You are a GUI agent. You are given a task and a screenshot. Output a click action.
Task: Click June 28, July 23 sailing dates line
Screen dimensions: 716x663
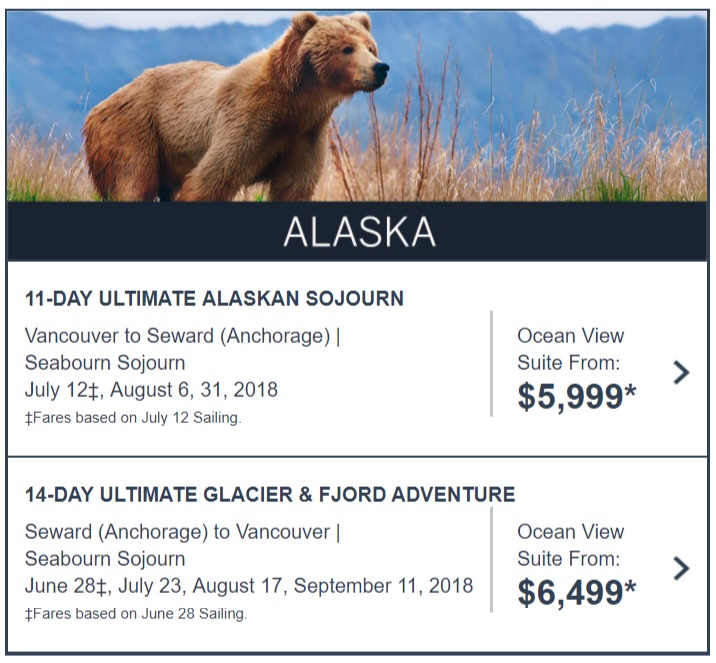coord(249,586)
